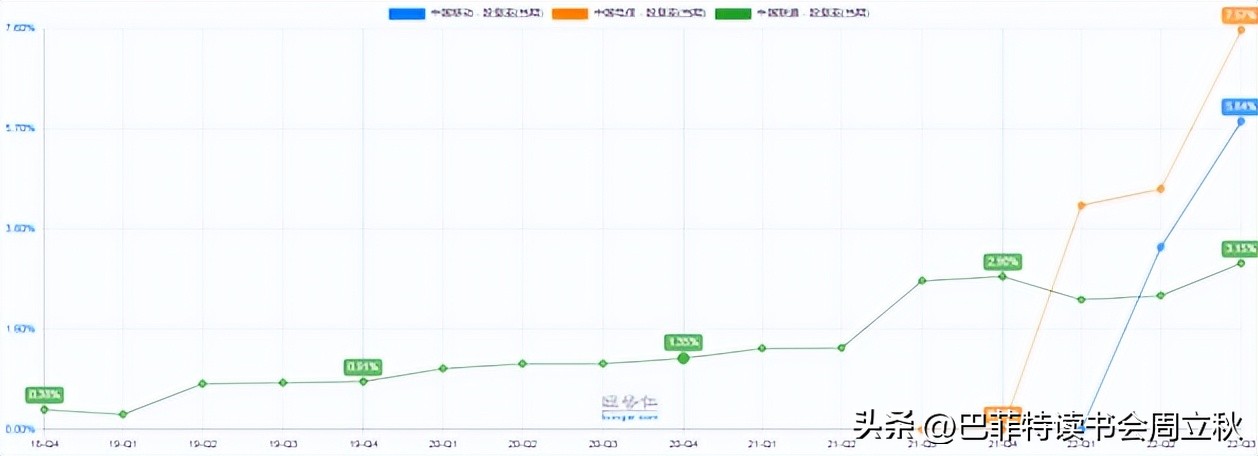
Task: Select the orange data point at 22-Q3
Action: point(1241,30)
